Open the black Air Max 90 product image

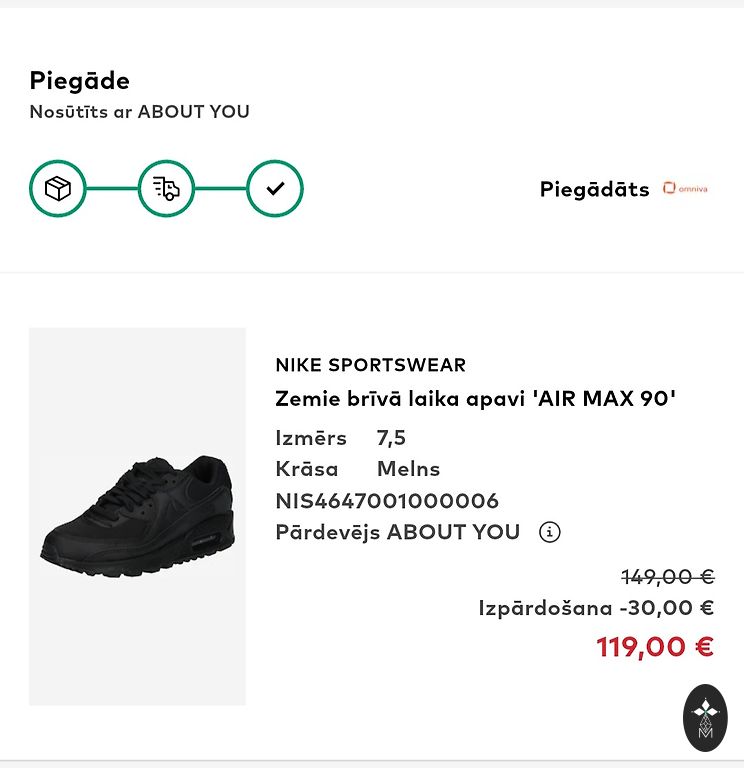tap(137, 516)
